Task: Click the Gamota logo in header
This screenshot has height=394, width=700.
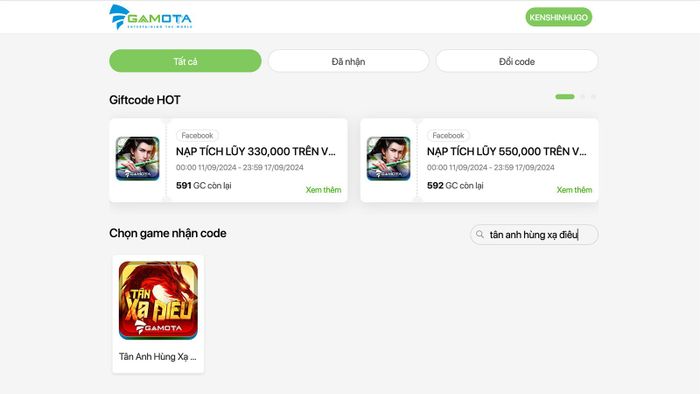Action: 150,17
